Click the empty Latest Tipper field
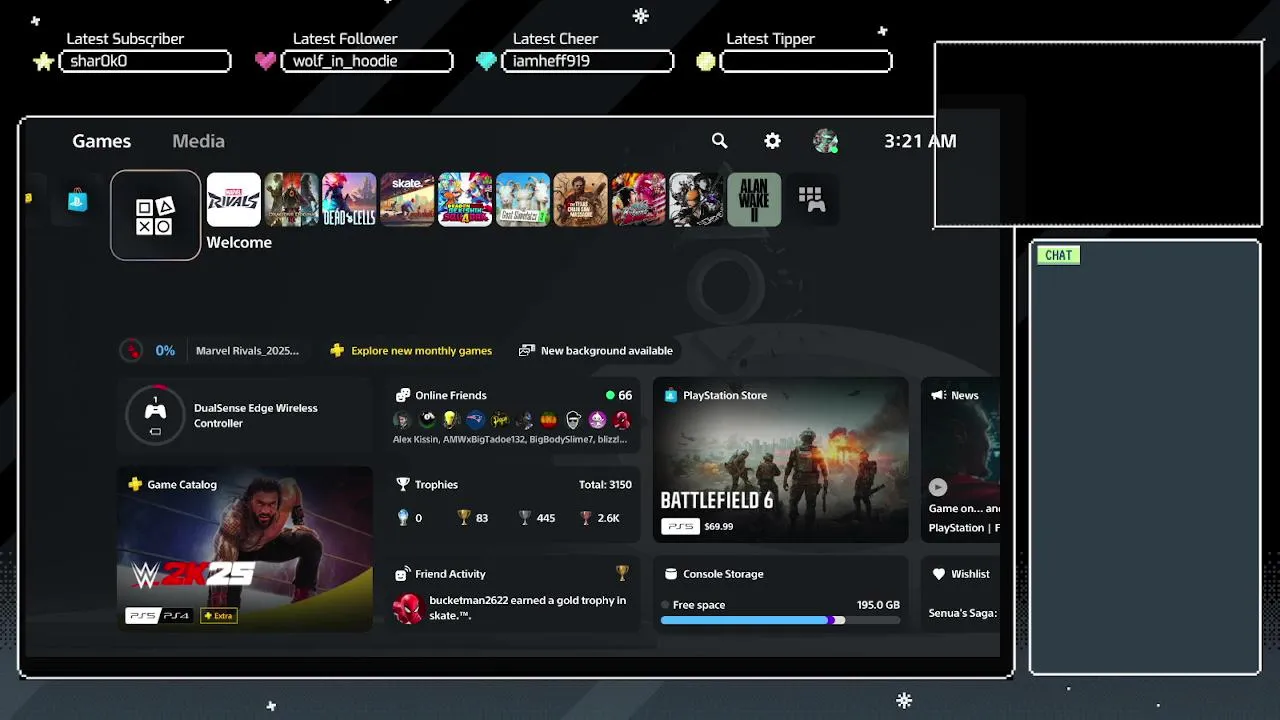Screen dimensions: 1280x720 click(806, 61)
